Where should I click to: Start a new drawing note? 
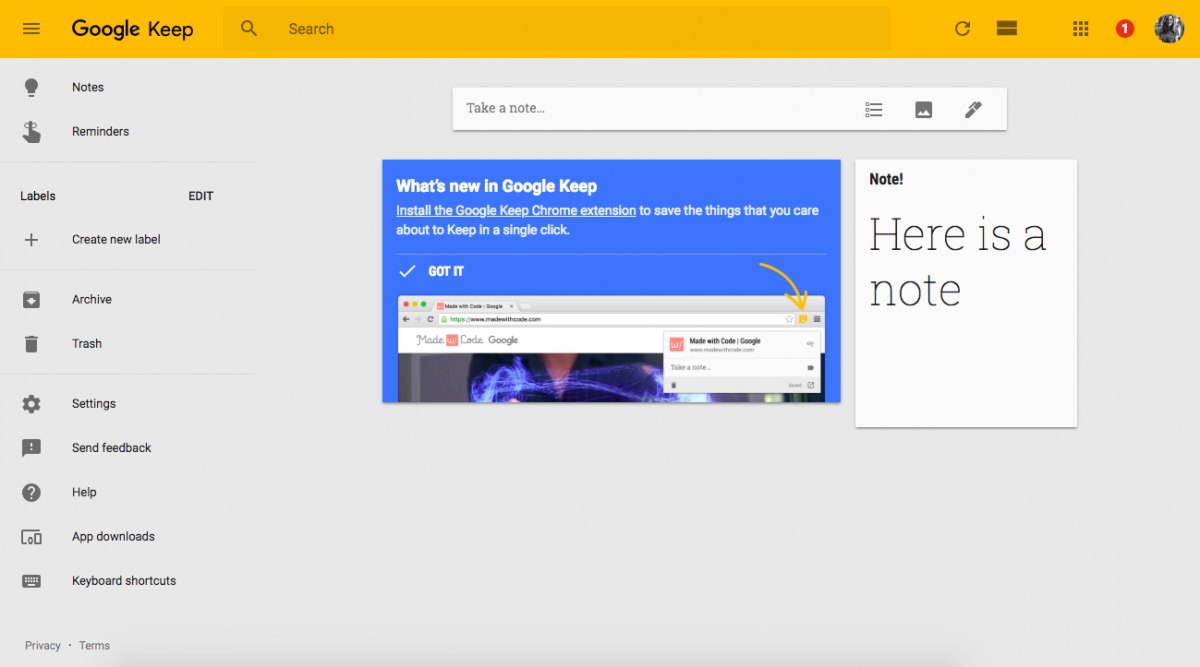pyautogui.click(x=973, y=109)
